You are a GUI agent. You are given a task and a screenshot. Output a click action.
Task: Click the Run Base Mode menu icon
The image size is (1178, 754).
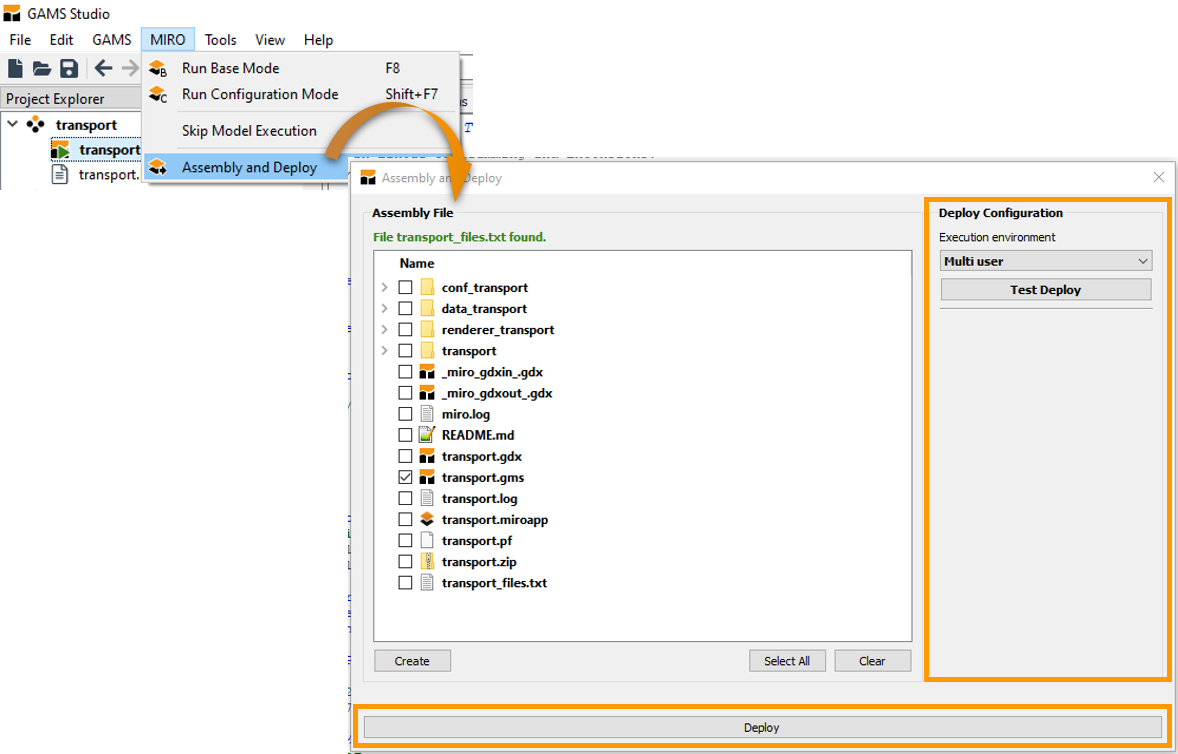pyautogui.click(x=158, y=68)
